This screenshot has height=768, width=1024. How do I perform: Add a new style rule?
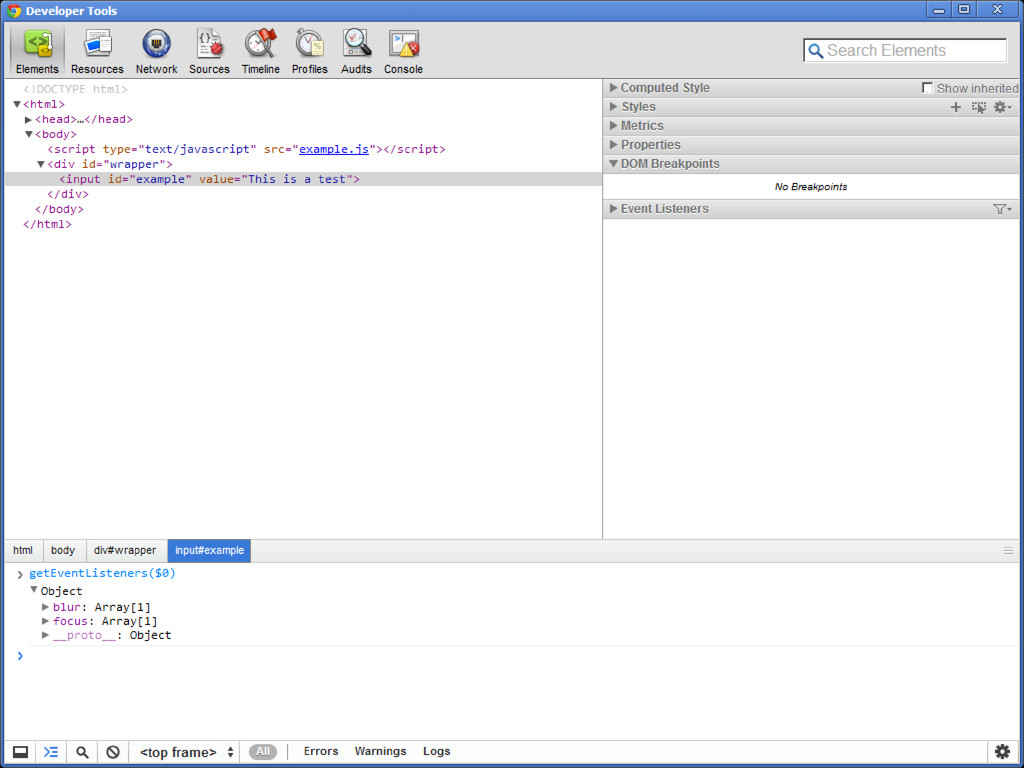point(956,106)
